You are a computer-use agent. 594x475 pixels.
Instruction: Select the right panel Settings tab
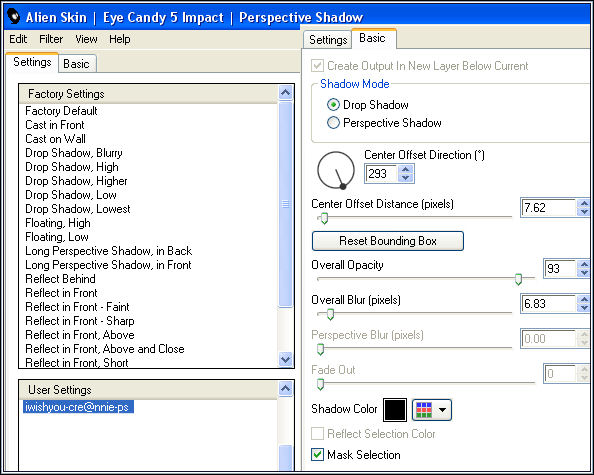coord(328,40)
